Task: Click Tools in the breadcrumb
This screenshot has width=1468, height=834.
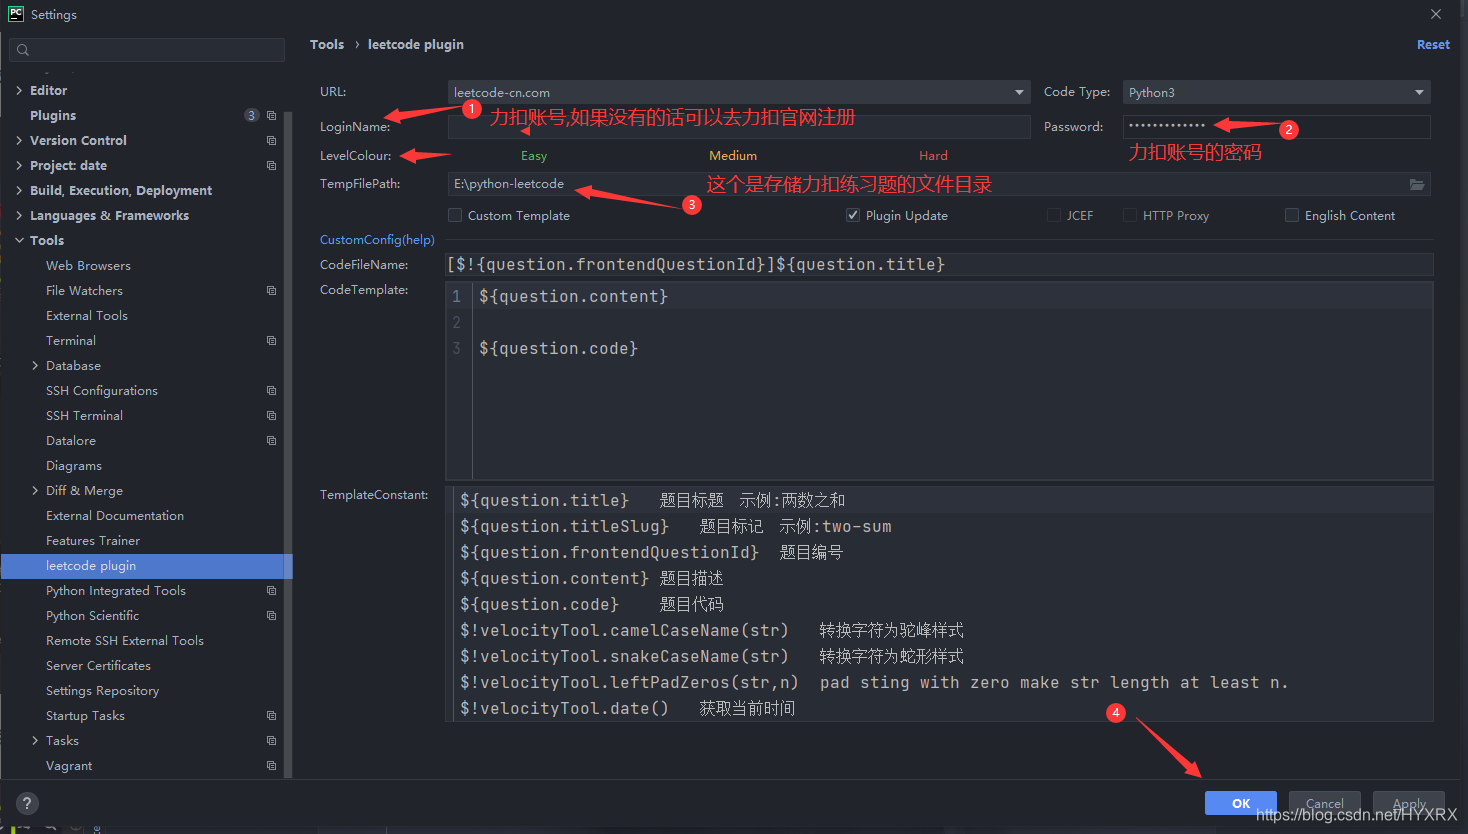Action: pyautogui.click(x=327, y=45)
